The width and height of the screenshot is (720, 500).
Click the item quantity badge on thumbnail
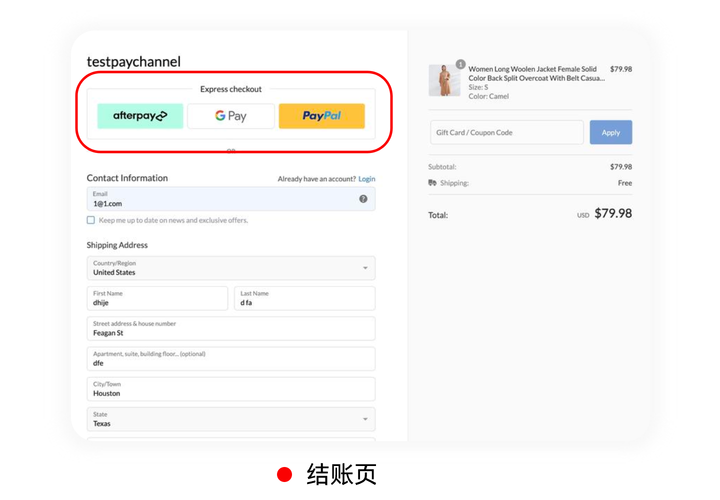pos(461,64)
